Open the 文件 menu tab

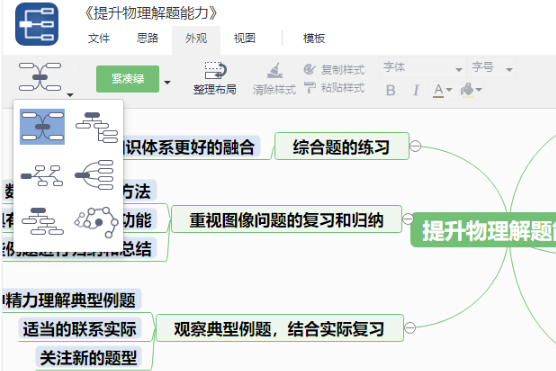coord(99,38)
